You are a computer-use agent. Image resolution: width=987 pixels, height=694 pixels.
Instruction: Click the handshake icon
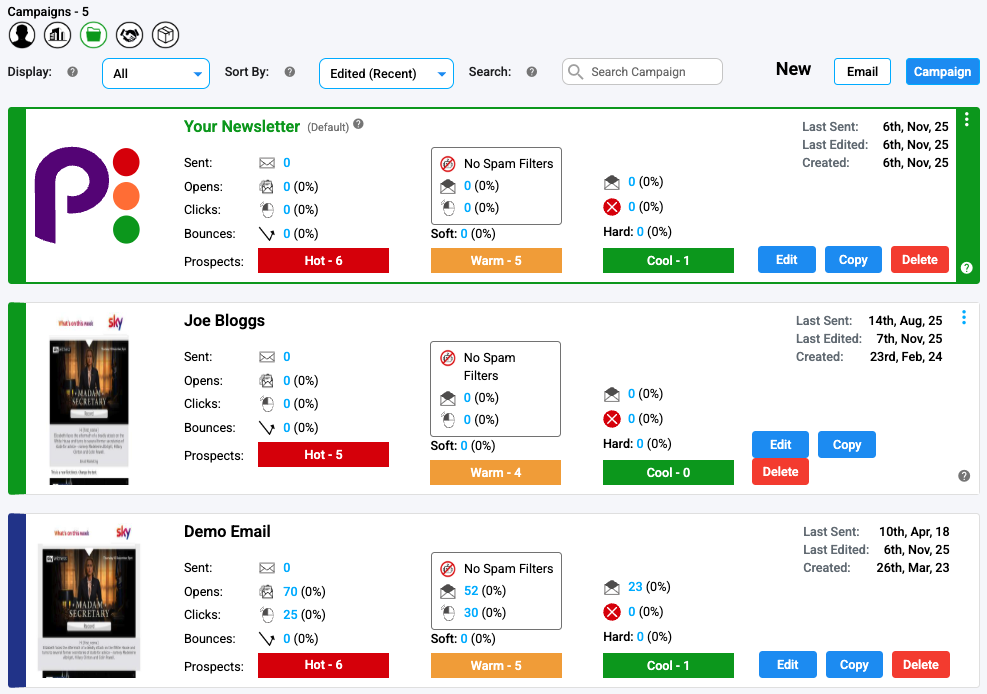[x=129, y=36]
